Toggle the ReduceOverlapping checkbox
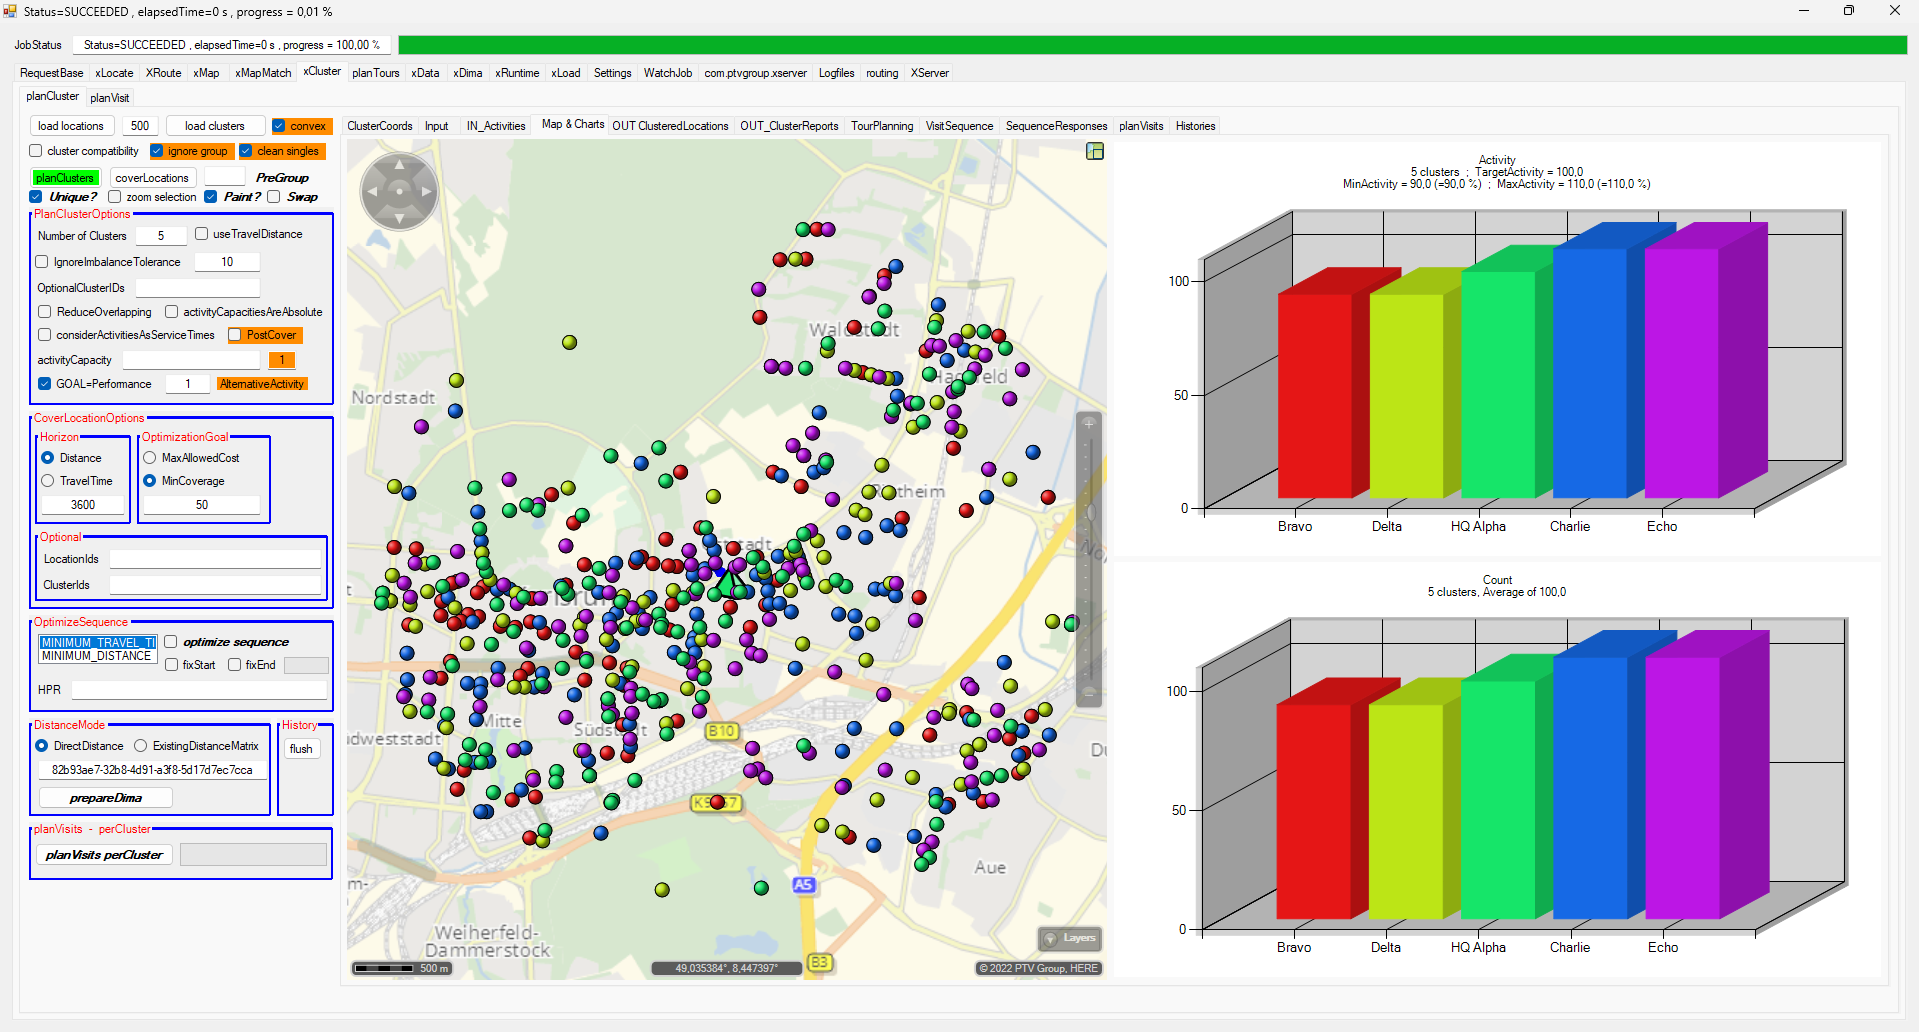Image resolution: width=1919 pixels, height=1032 pixels. [45, 312]
